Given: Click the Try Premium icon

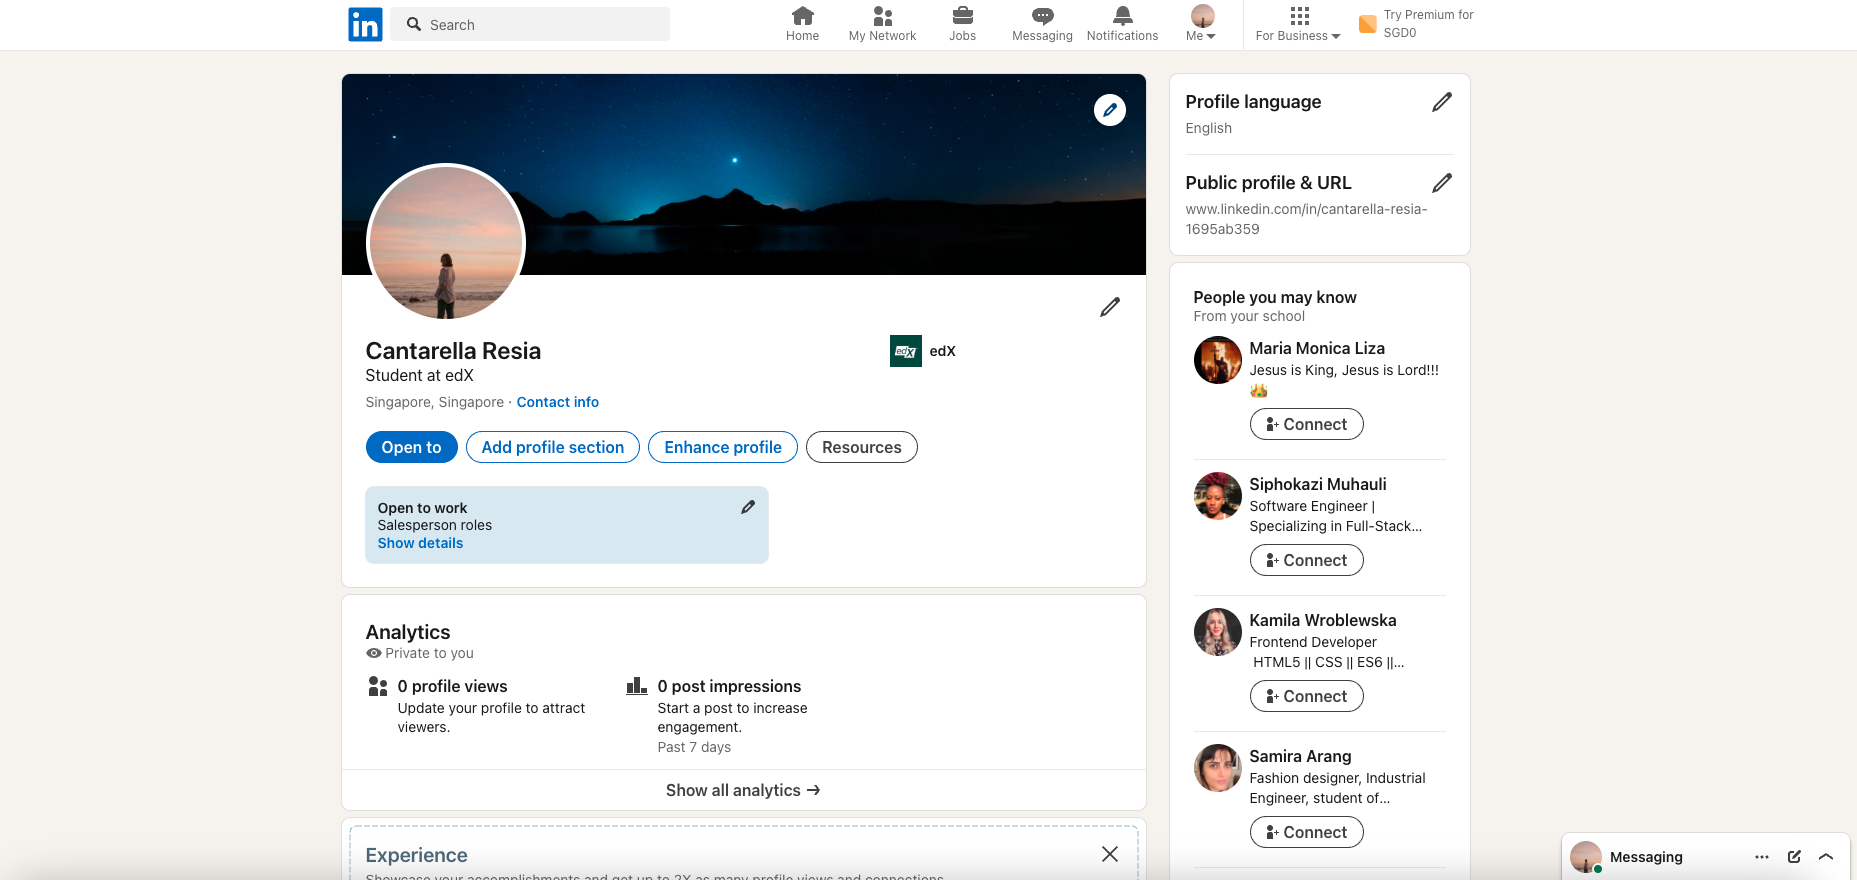Looking at the screenshot, I should click(1367, 24).
